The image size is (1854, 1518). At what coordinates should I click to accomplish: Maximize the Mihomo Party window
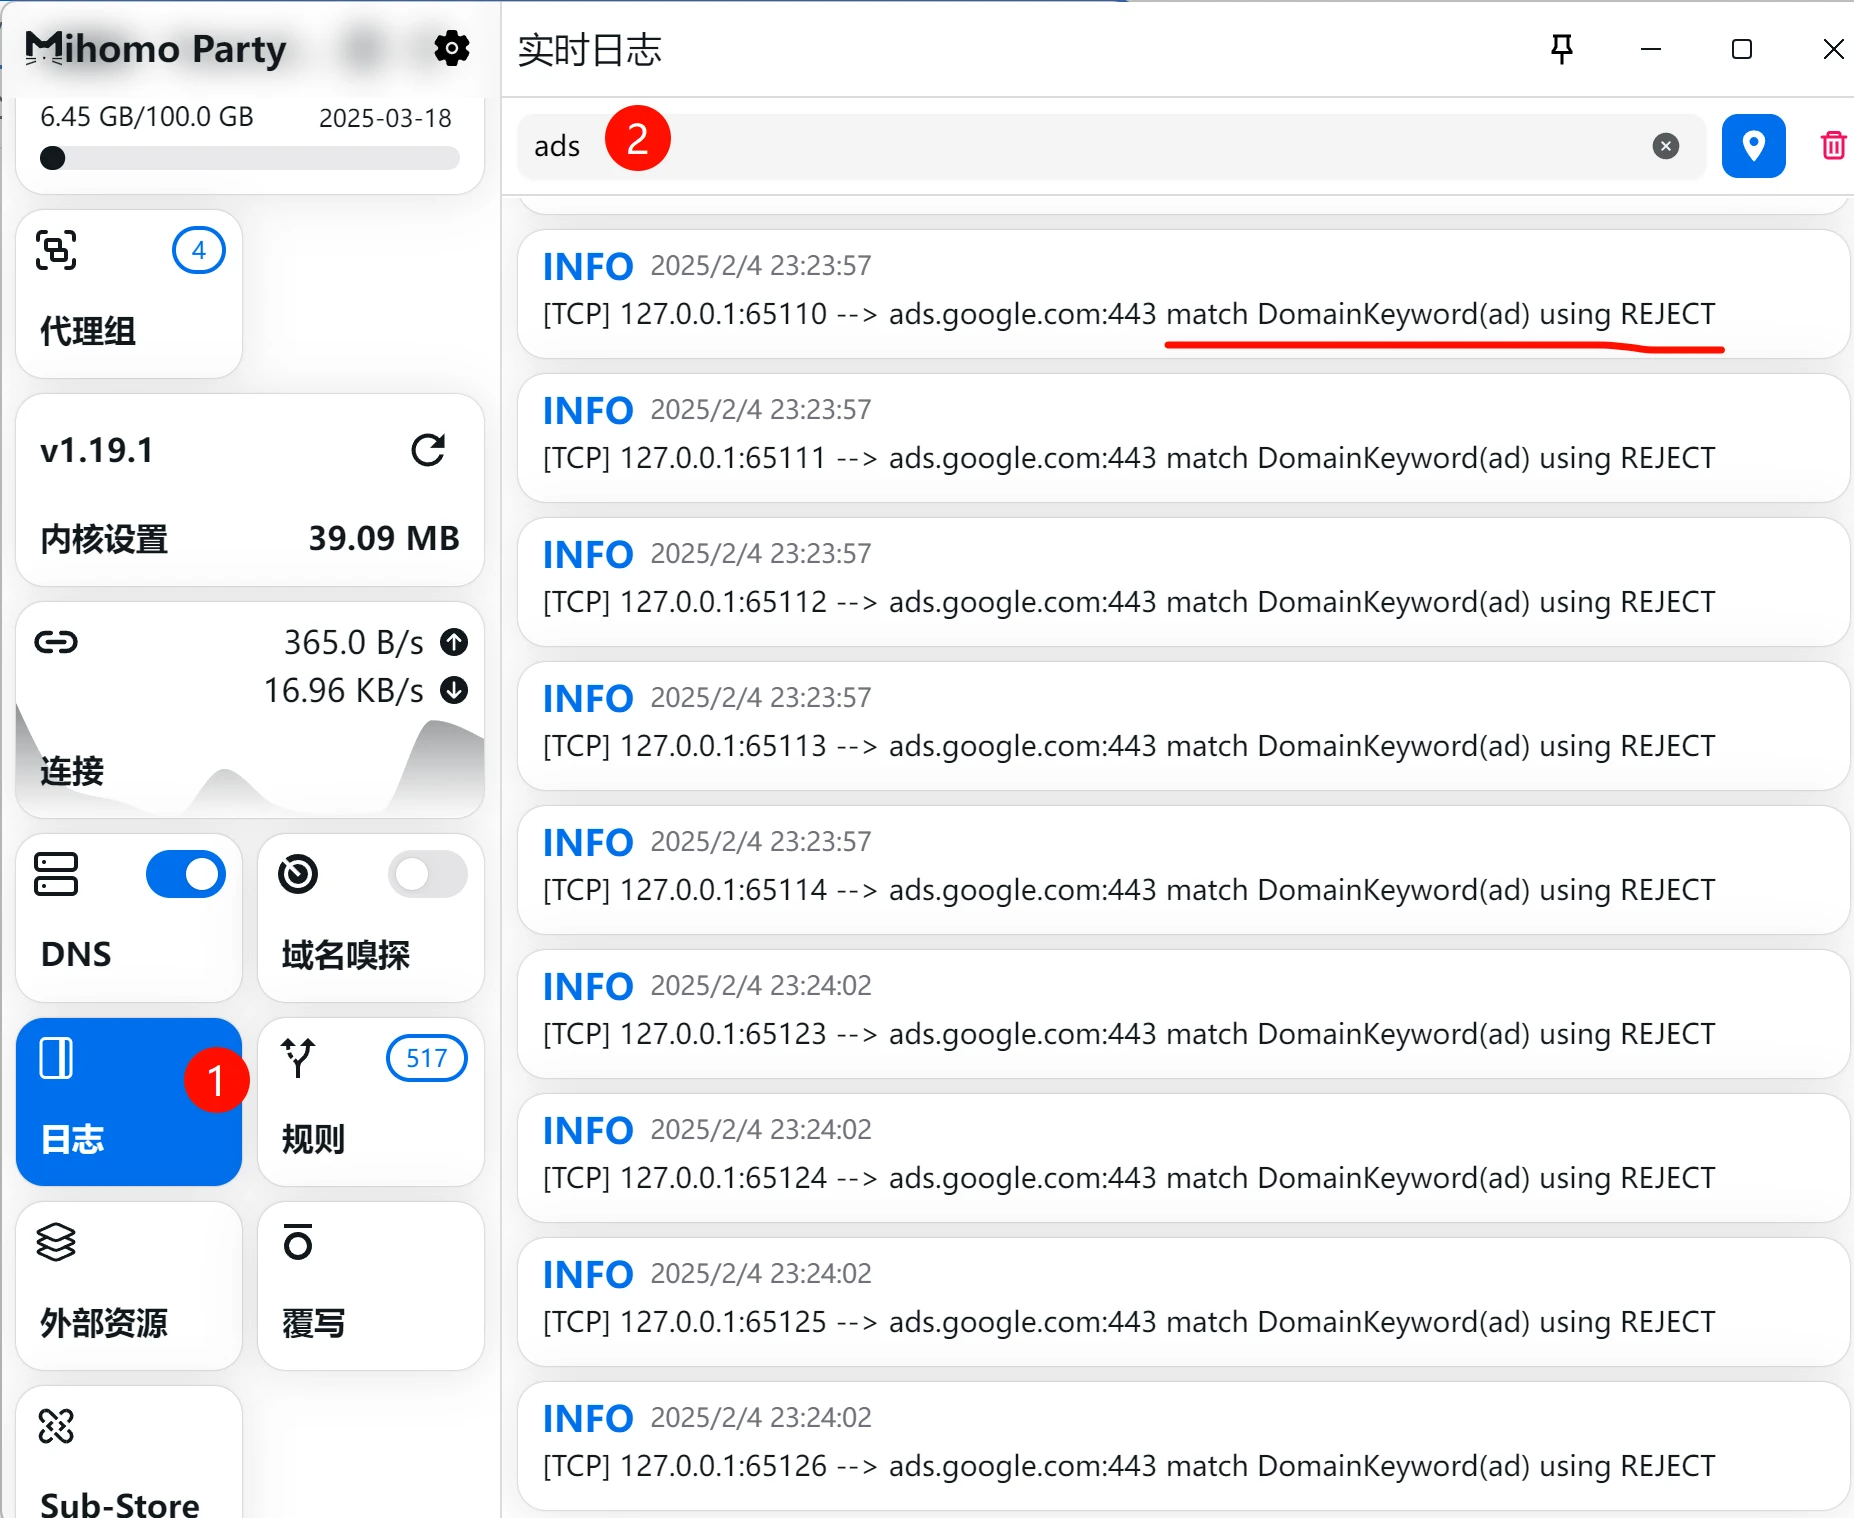(x=1742, y=49)
